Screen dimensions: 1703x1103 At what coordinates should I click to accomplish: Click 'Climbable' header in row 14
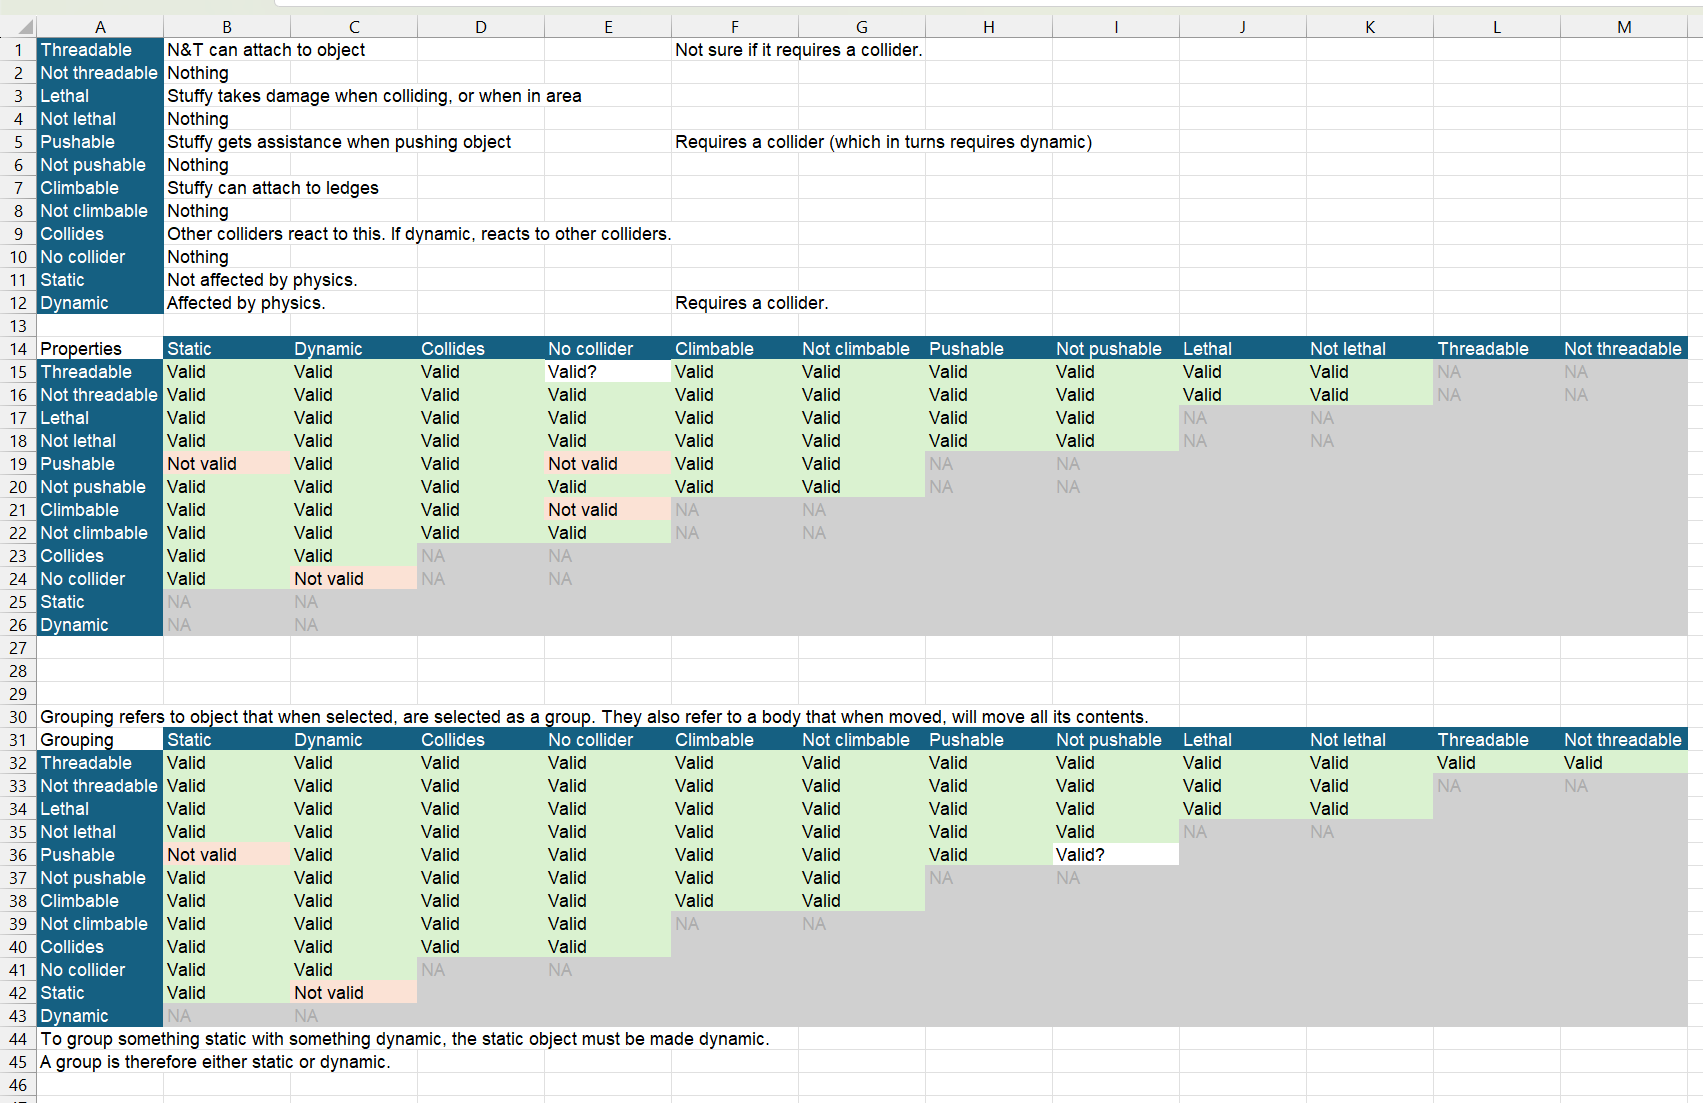point(735,349)
